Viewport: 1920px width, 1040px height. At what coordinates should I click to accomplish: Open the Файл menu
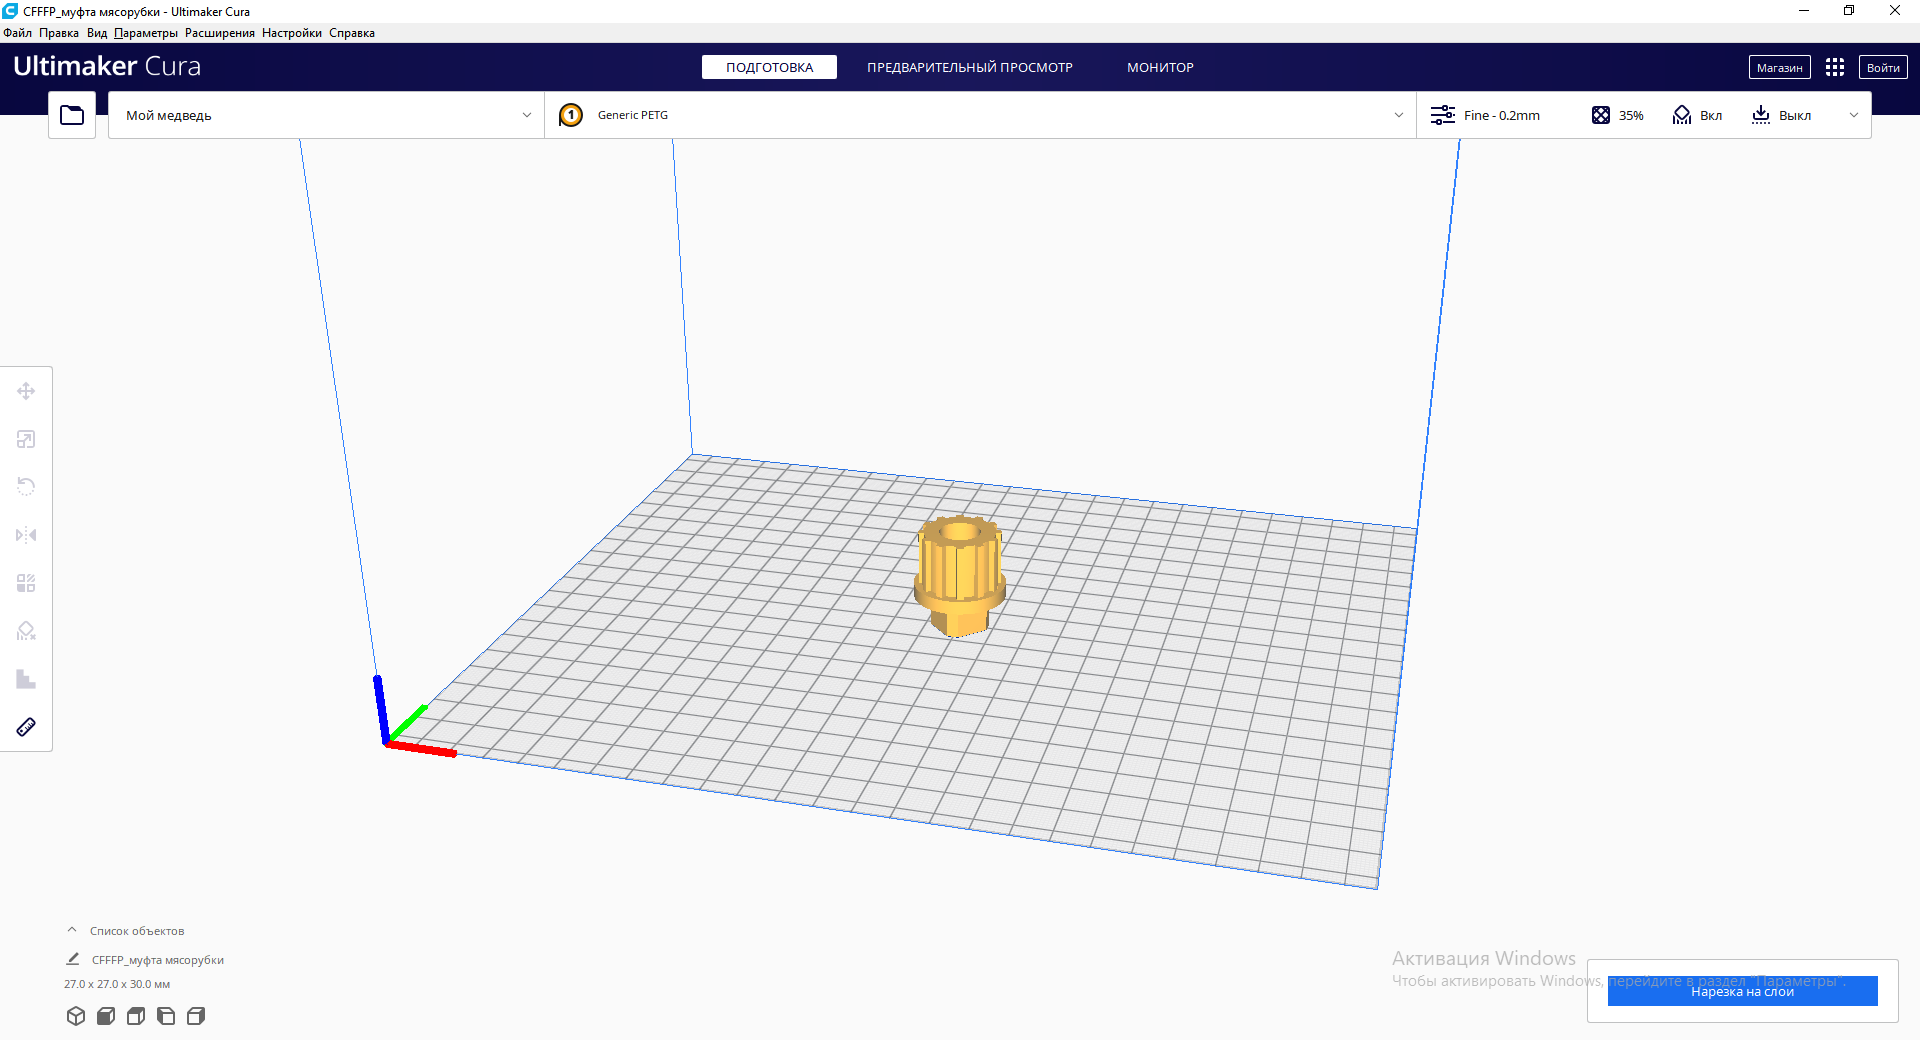(18, 33)
